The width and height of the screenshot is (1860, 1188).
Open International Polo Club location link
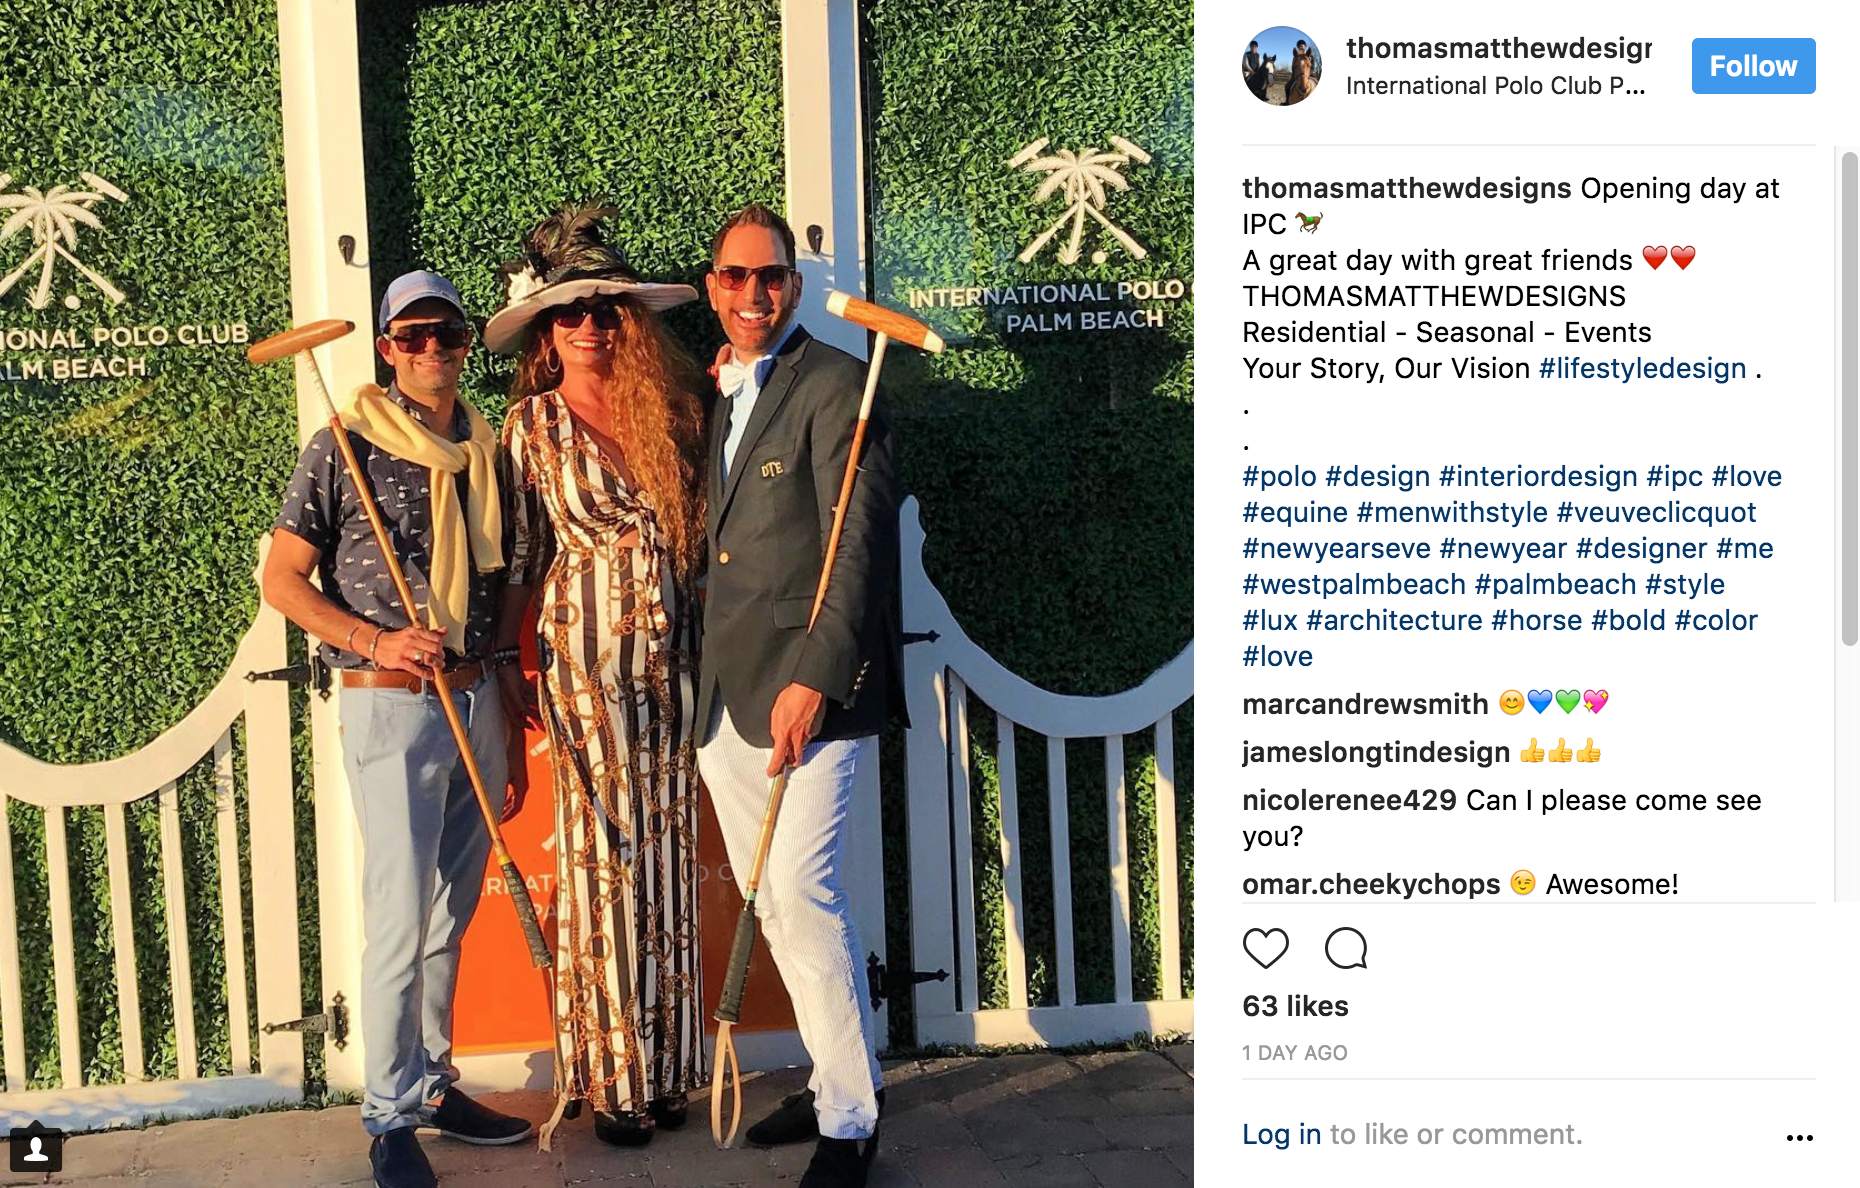(1495, 86)
